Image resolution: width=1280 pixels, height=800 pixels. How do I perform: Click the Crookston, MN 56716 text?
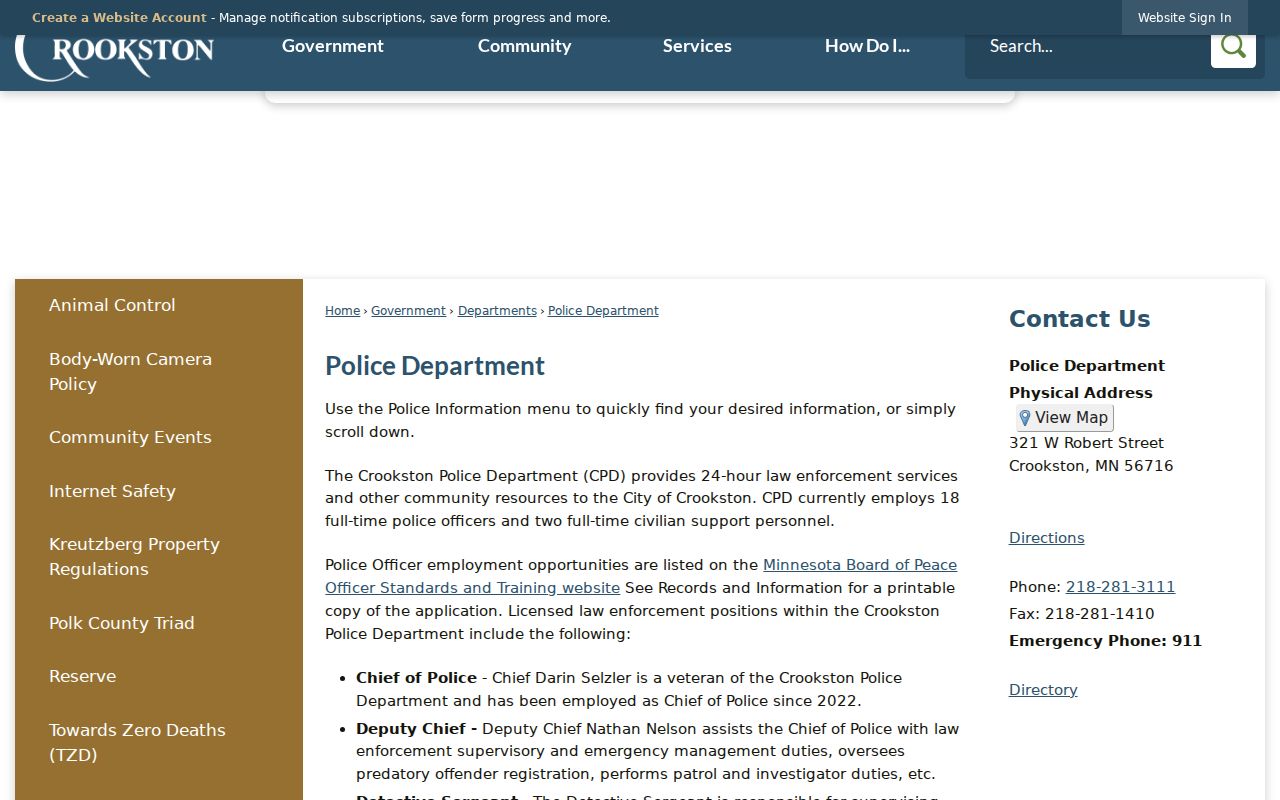click(1091, 466)
